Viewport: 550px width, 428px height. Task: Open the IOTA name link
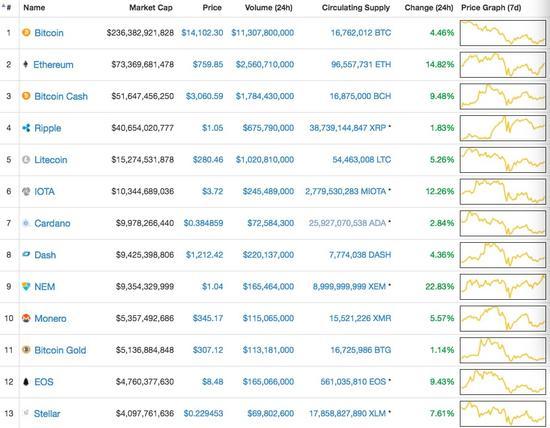click(x=45, y=192)
